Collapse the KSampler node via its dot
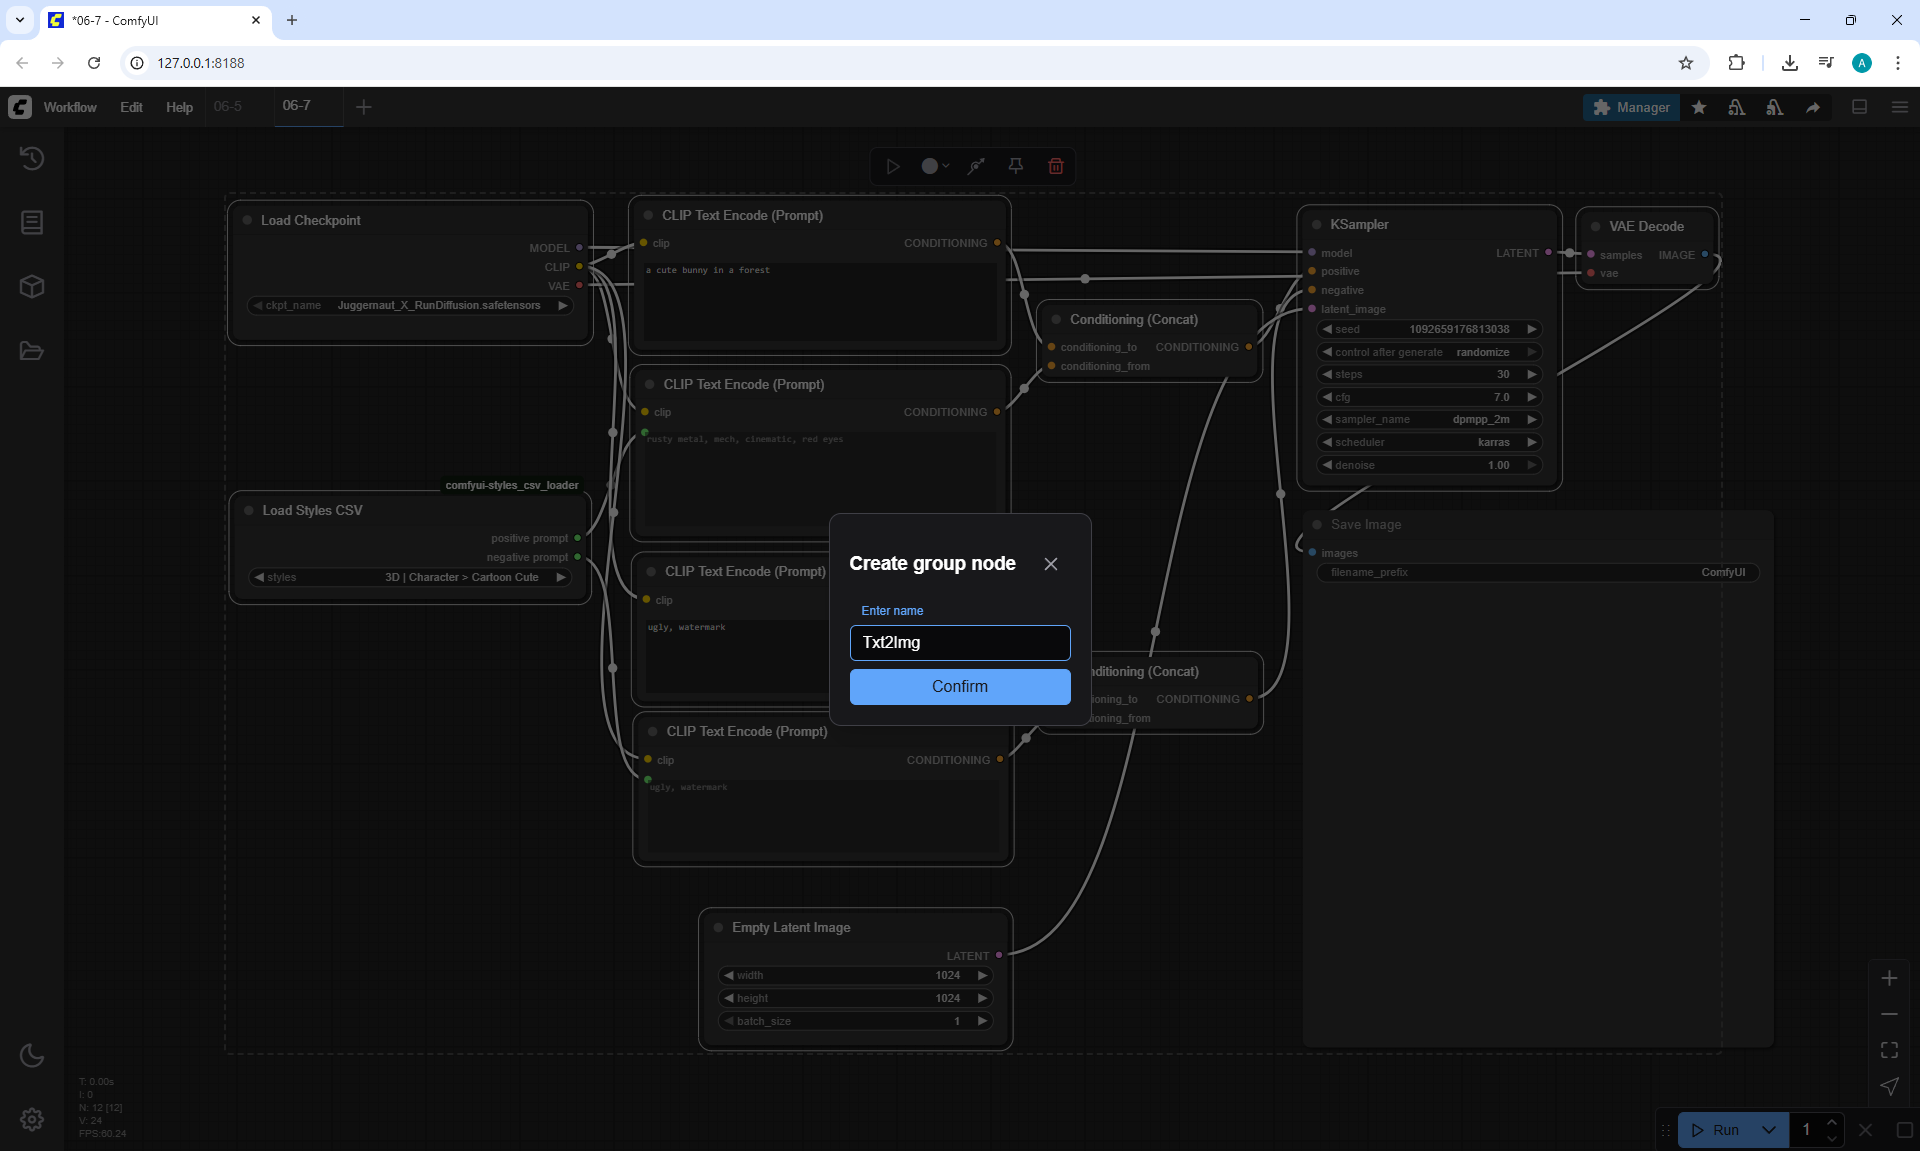The image size is (1920, 1151). pos(1316,225)
